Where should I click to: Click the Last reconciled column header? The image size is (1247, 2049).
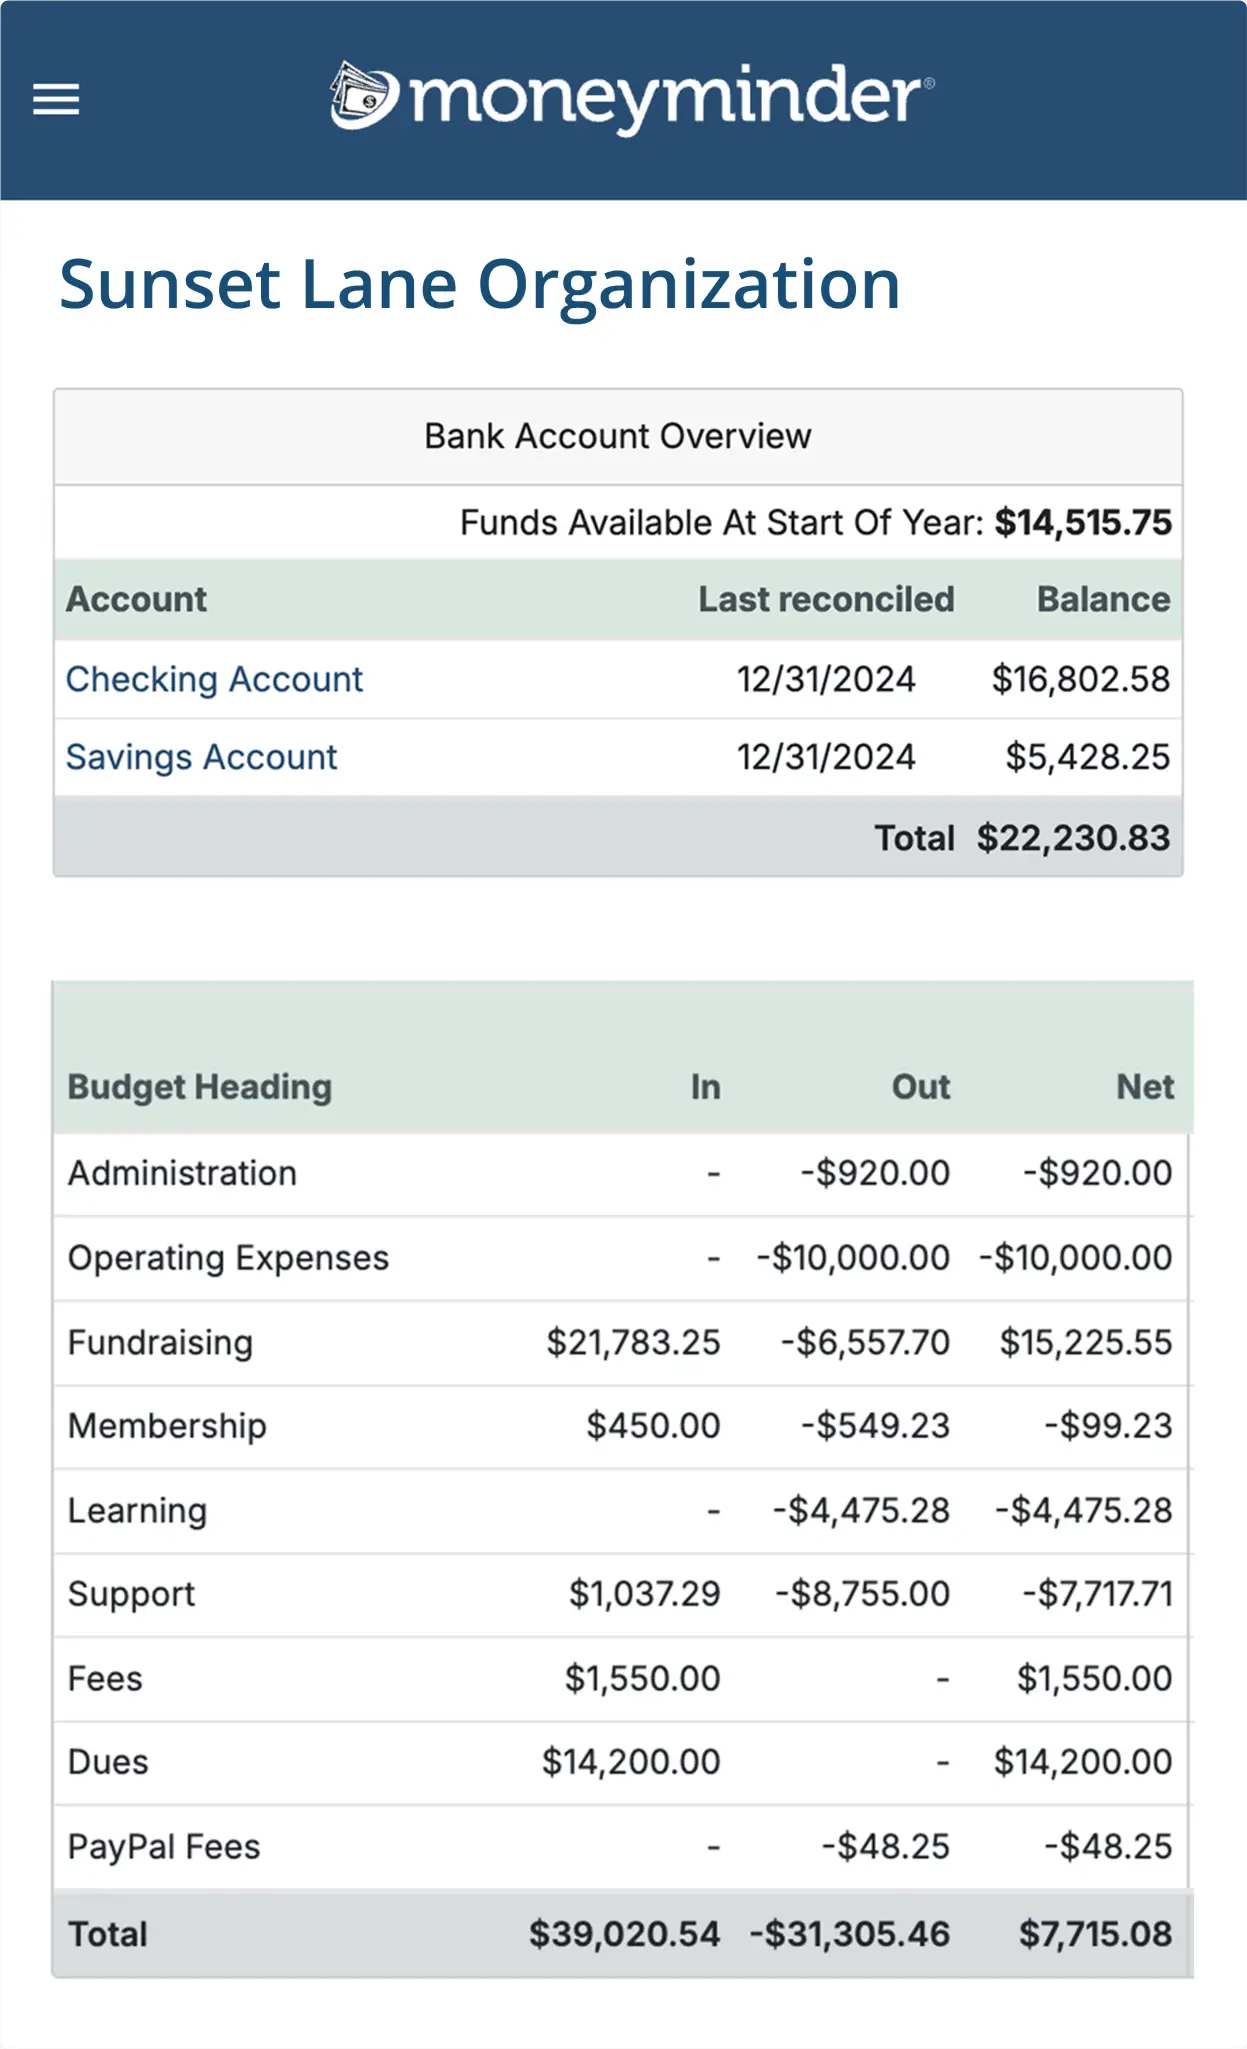point(825,599)
